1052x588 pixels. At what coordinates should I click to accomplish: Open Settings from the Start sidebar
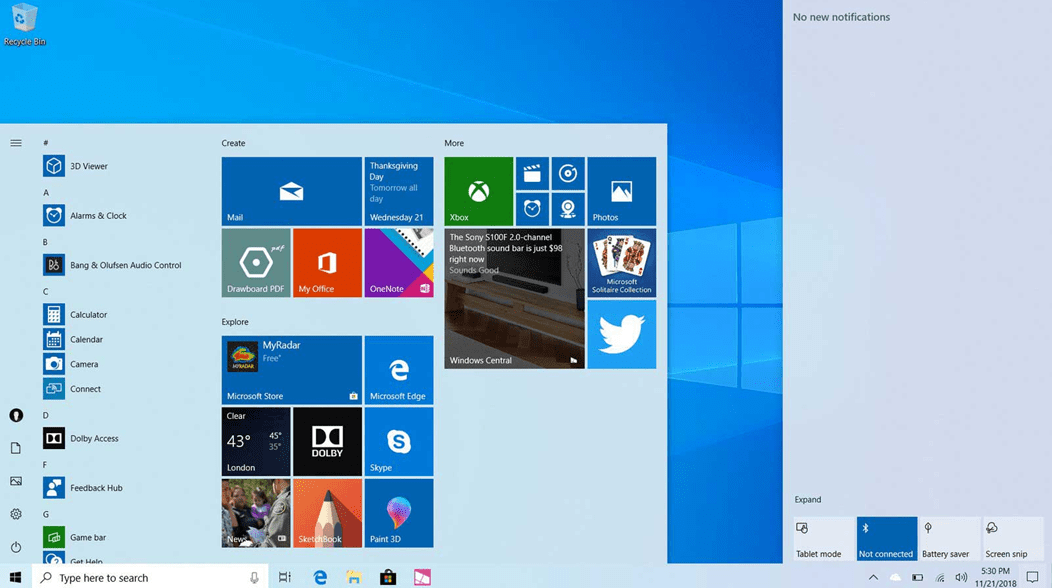tap(16, 514)
